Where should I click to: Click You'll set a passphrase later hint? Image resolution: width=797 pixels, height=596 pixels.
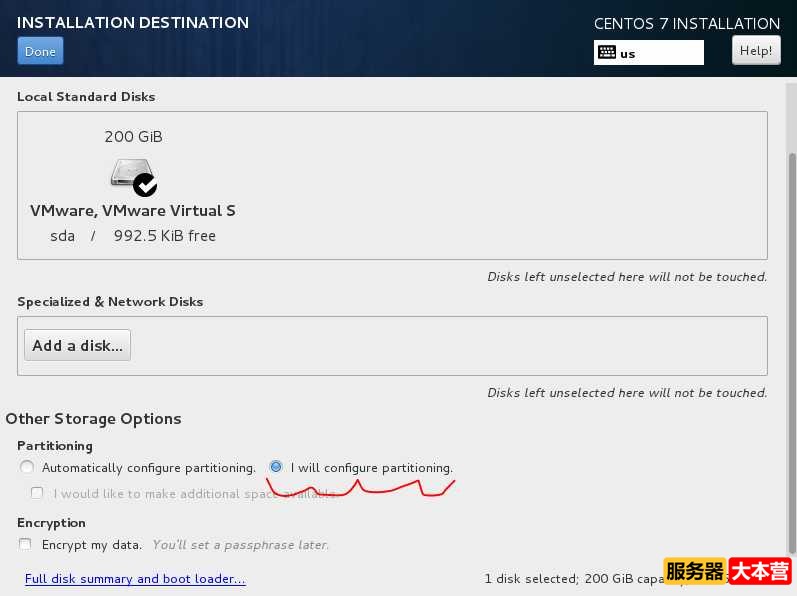click(240, 545)
